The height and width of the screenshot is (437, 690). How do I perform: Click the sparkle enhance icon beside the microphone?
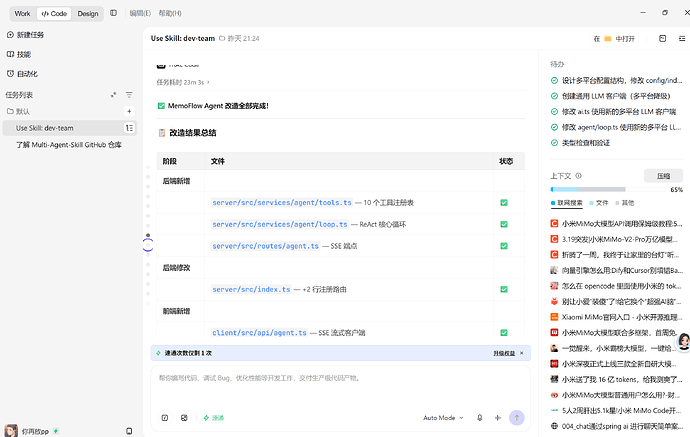coord(498,418)
